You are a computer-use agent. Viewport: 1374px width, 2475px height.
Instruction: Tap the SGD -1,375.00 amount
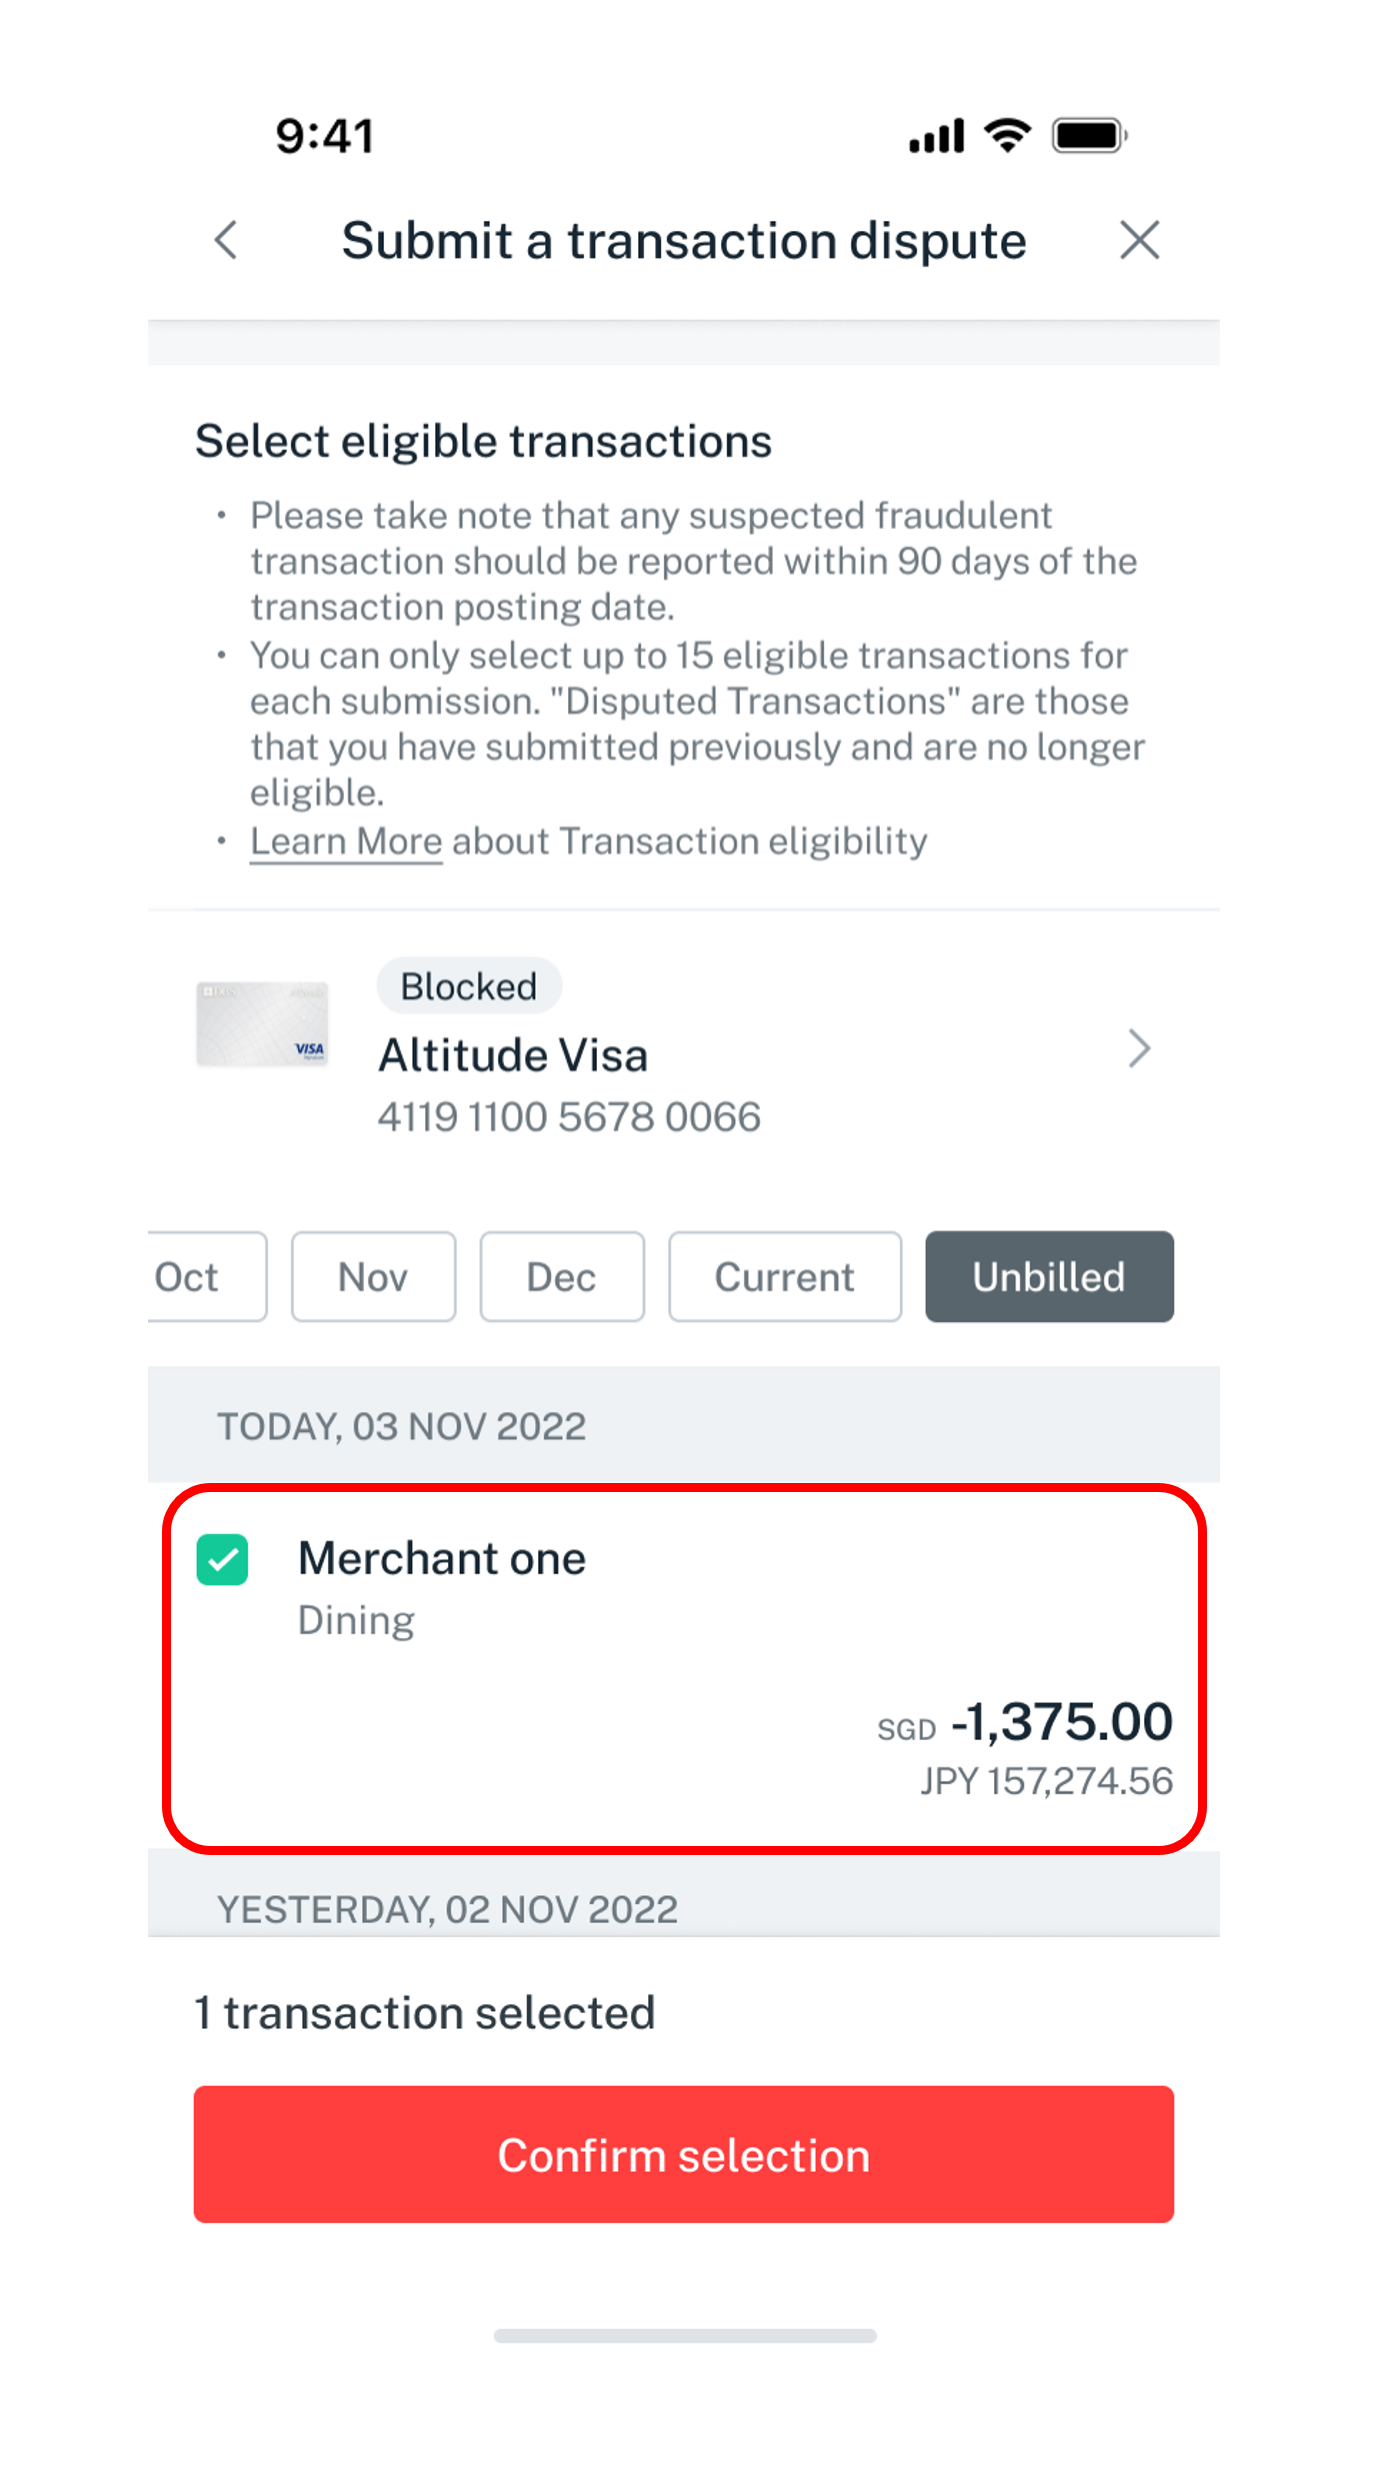point(1025,1722)
